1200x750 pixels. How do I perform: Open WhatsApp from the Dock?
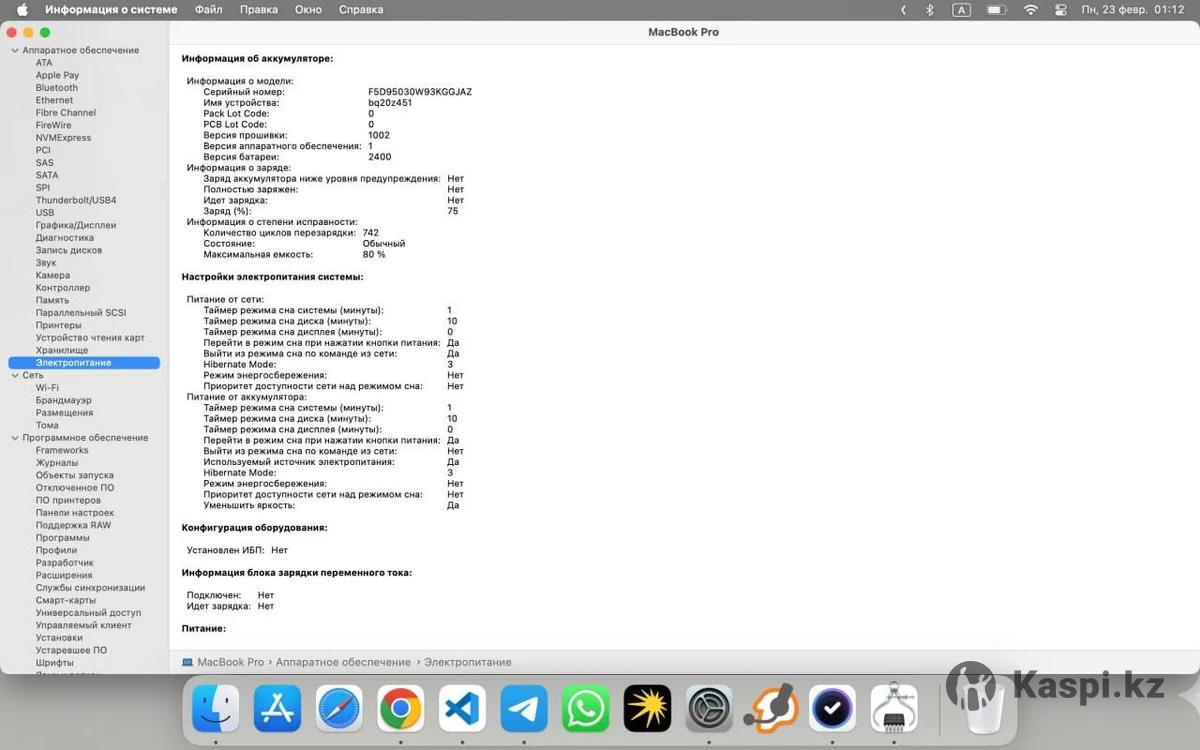(586, 709)
